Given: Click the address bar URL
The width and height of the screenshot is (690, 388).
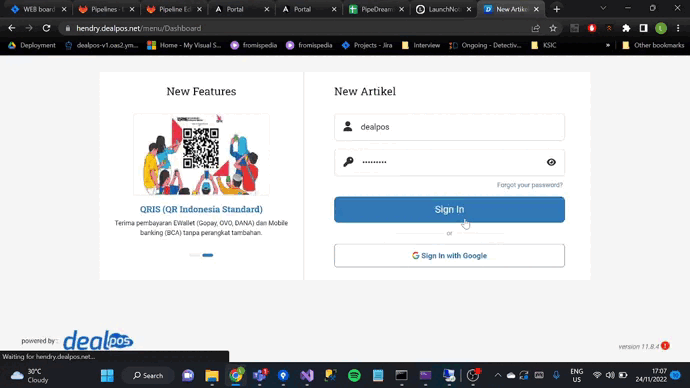Looking at the screenshot, I should (x=139, y=28).
